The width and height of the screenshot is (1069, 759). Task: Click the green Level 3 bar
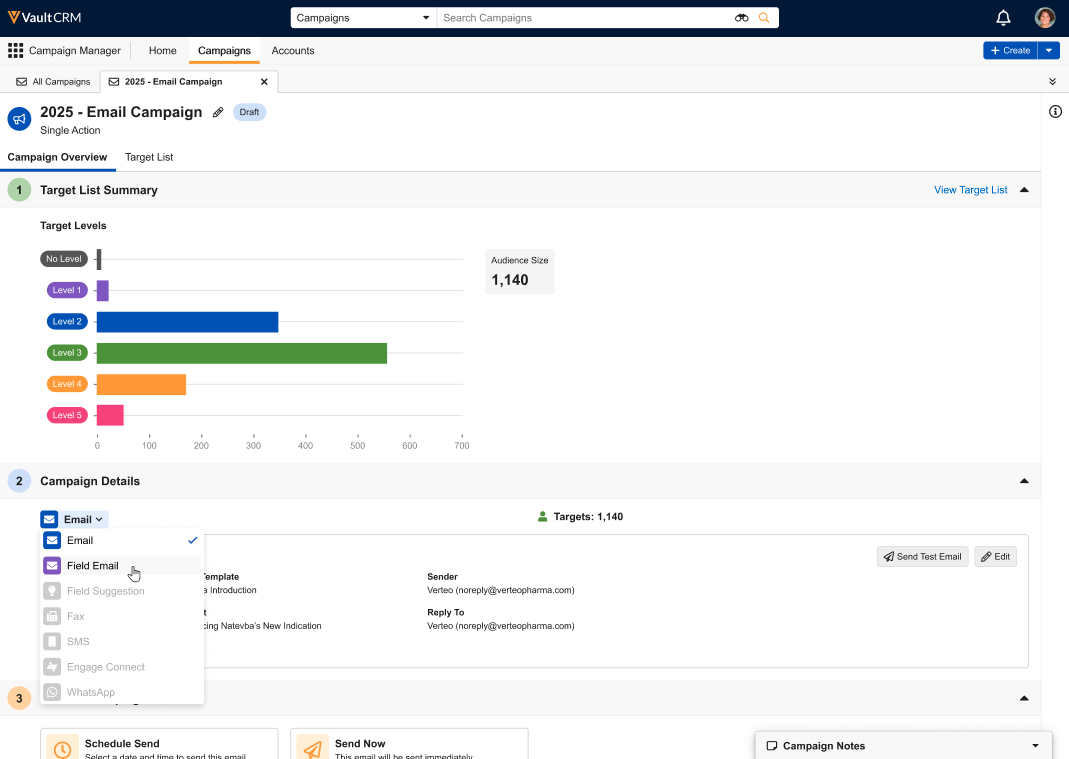coord(241,353)
